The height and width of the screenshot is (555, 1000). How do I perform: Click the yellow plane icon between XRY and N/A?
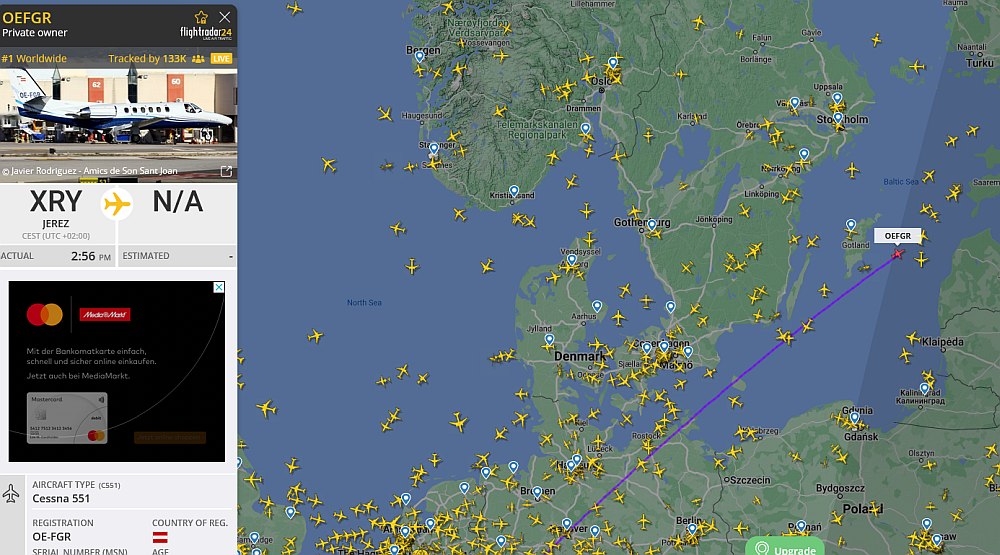pos(117,204)
